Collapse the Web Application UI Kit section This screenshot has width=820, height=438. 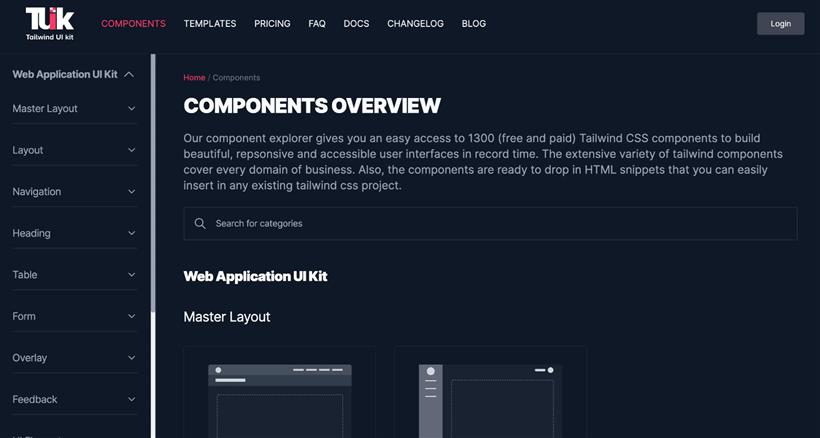[x=73, y=74]
